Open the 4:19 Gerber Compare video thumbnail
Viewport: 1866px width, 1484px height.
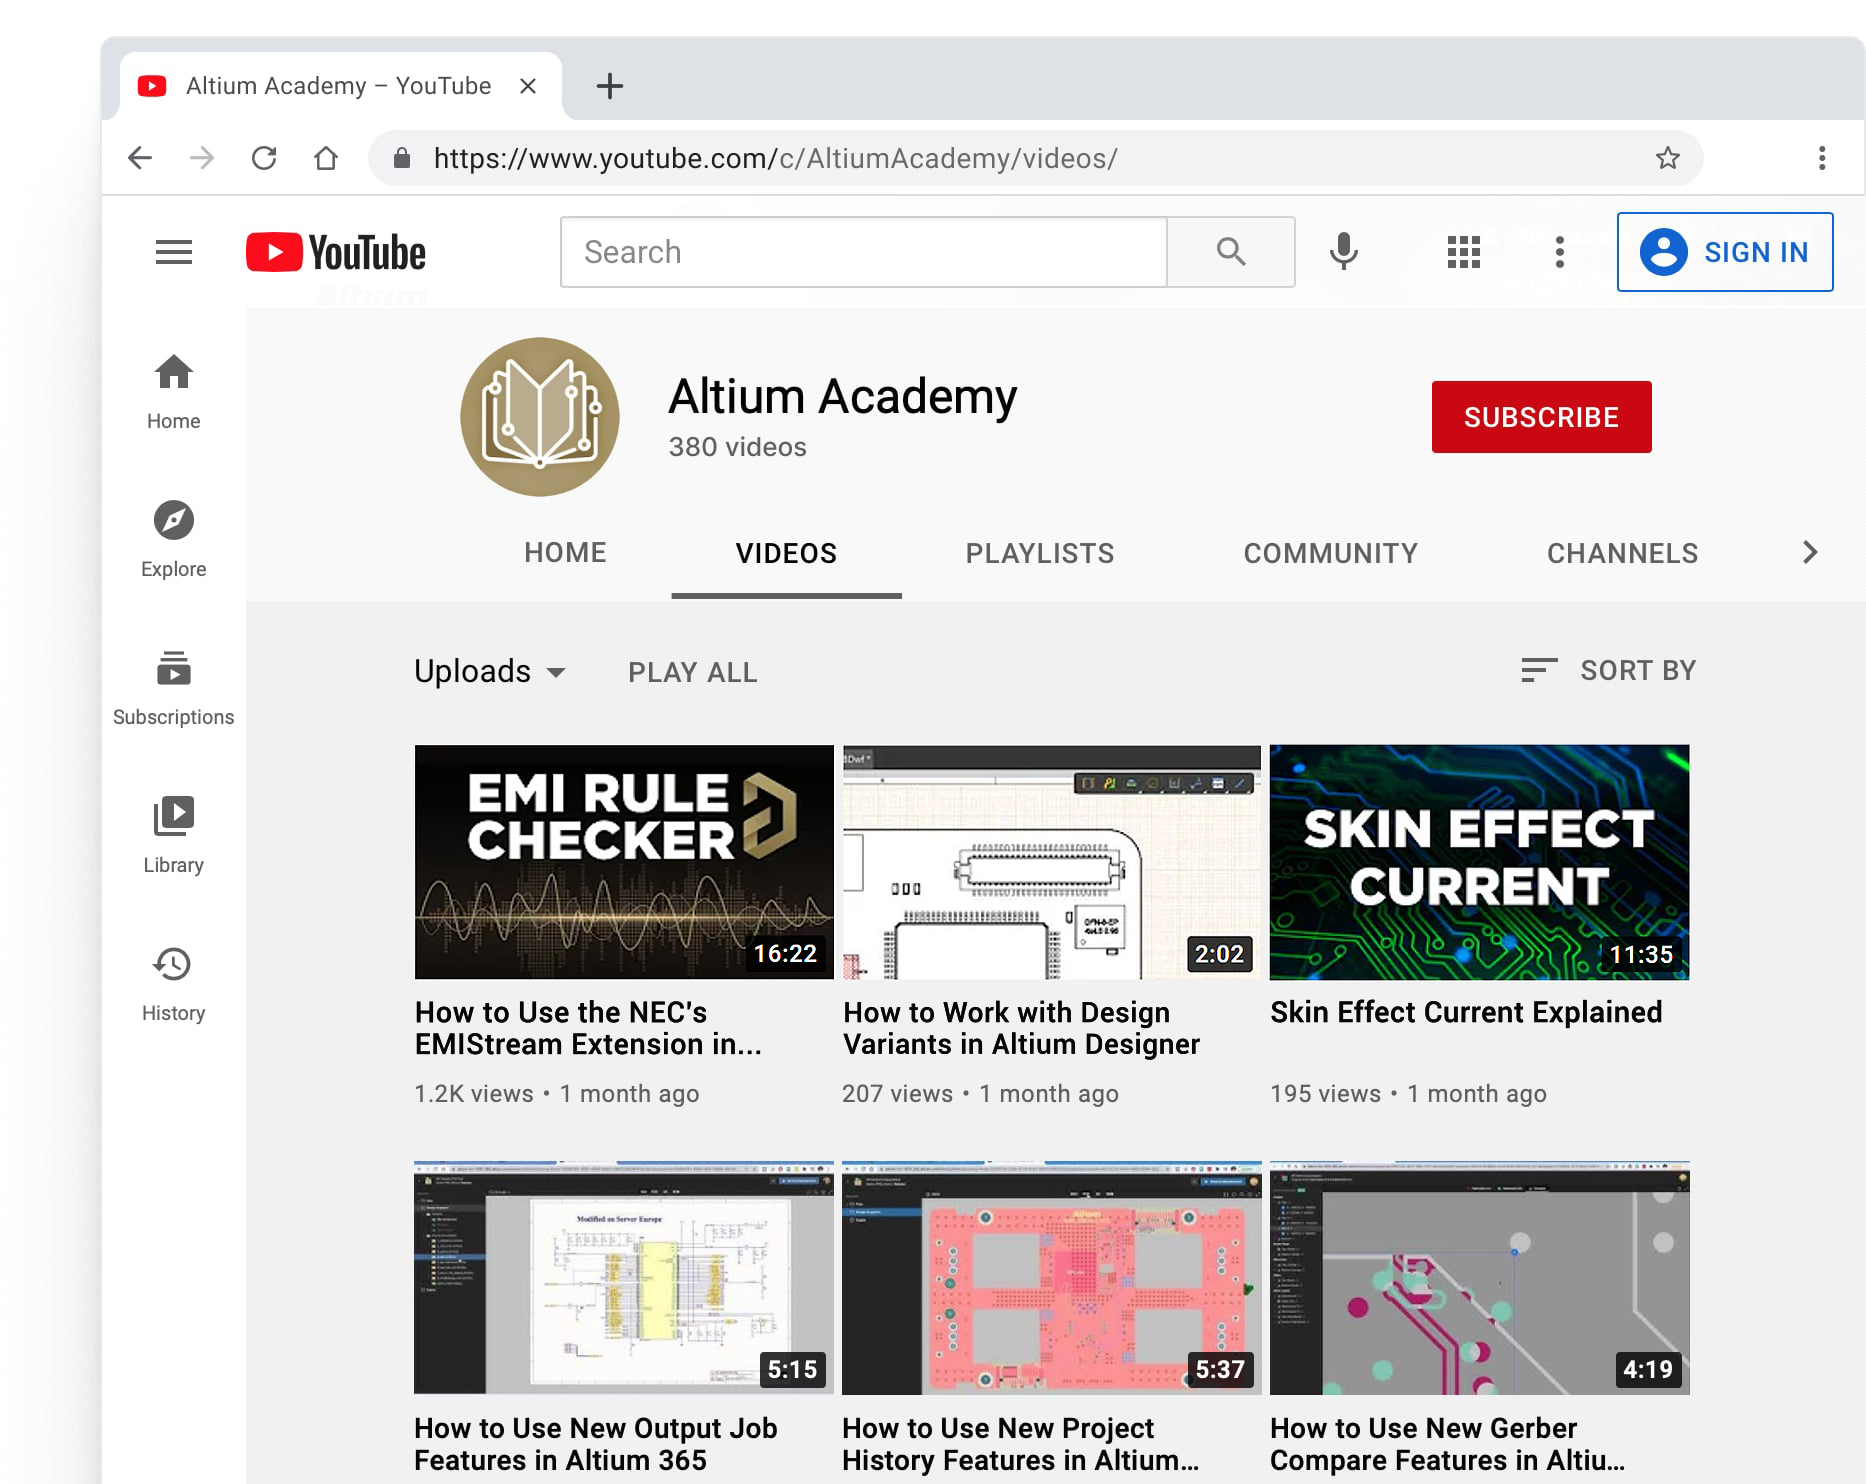click(x=1480, y=1278)
